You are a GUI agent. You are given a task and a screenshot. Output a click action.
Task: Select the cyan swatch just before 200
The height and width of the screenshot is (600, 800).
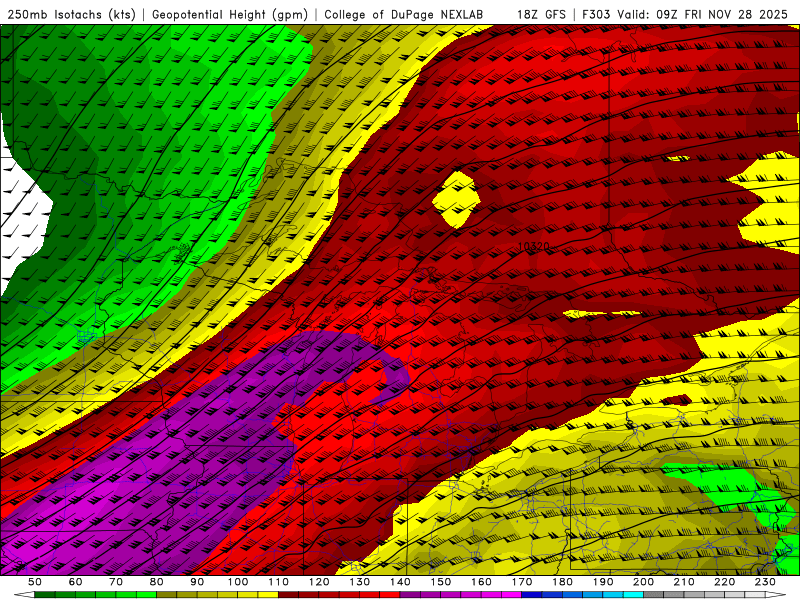click(633, 595)
